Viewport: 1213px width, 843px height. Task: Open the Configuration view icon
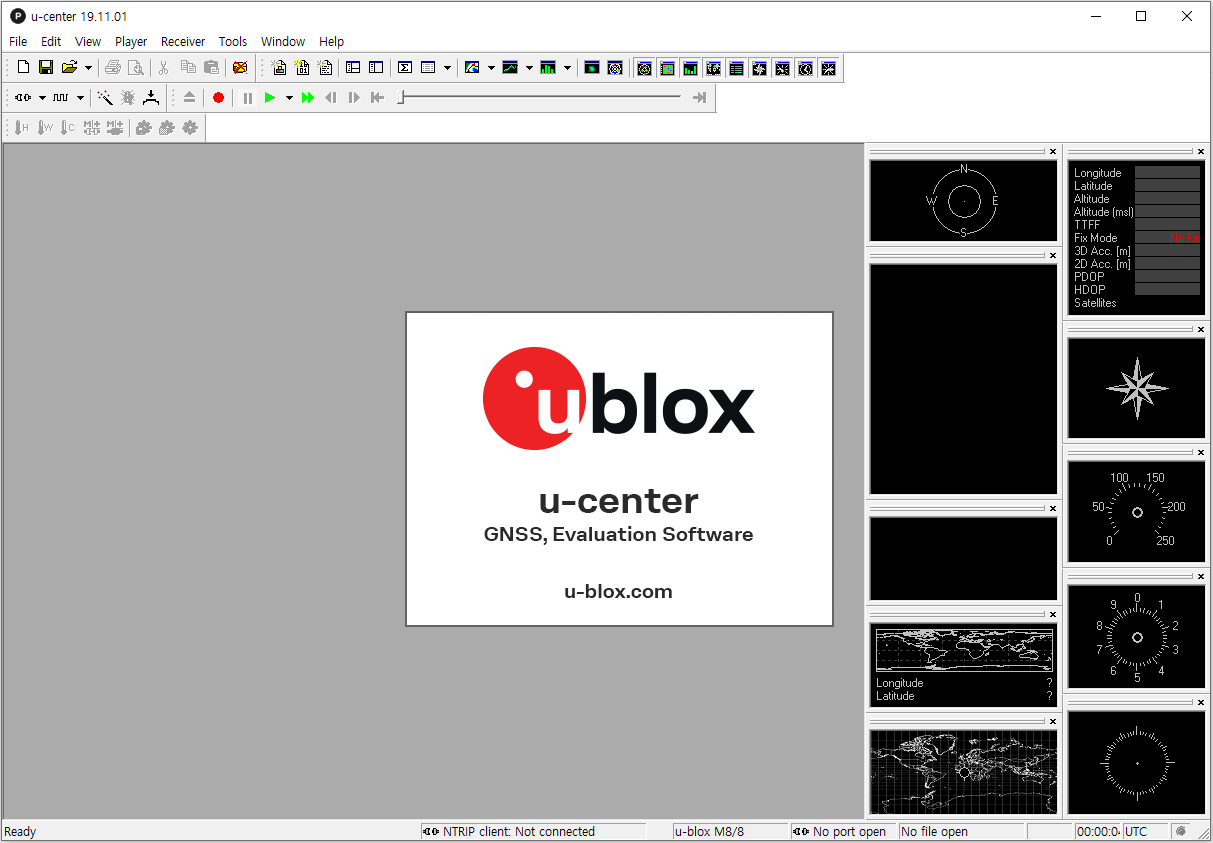pos(376,68)
